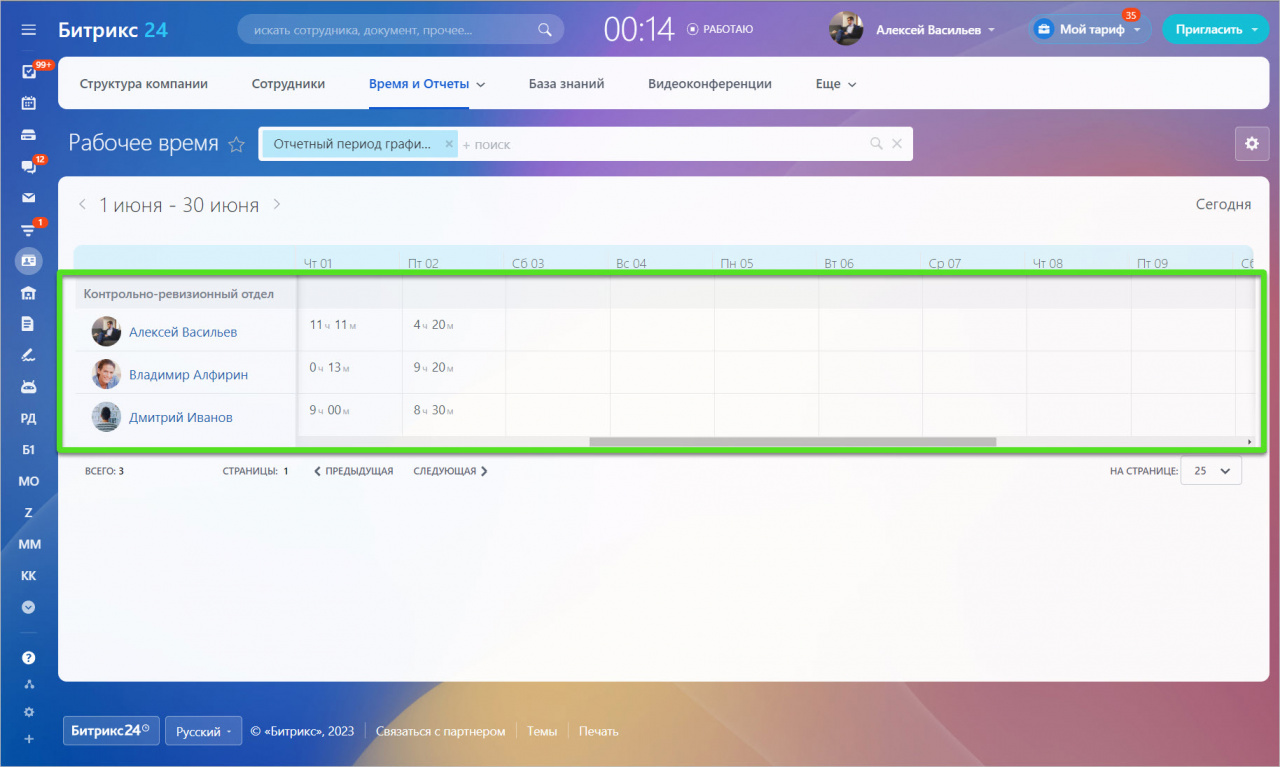Open the МО sidebar shortcut
The width and height of the screenshot is (1280, 767).
[28, 481]
